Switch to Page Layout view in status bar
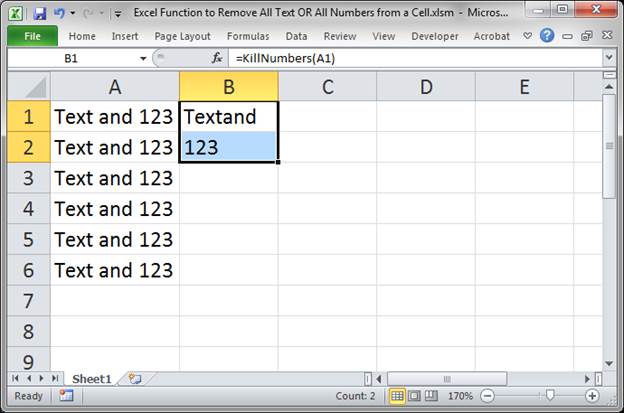The height and width of the screenshot is (413, 624). [415, 396]
